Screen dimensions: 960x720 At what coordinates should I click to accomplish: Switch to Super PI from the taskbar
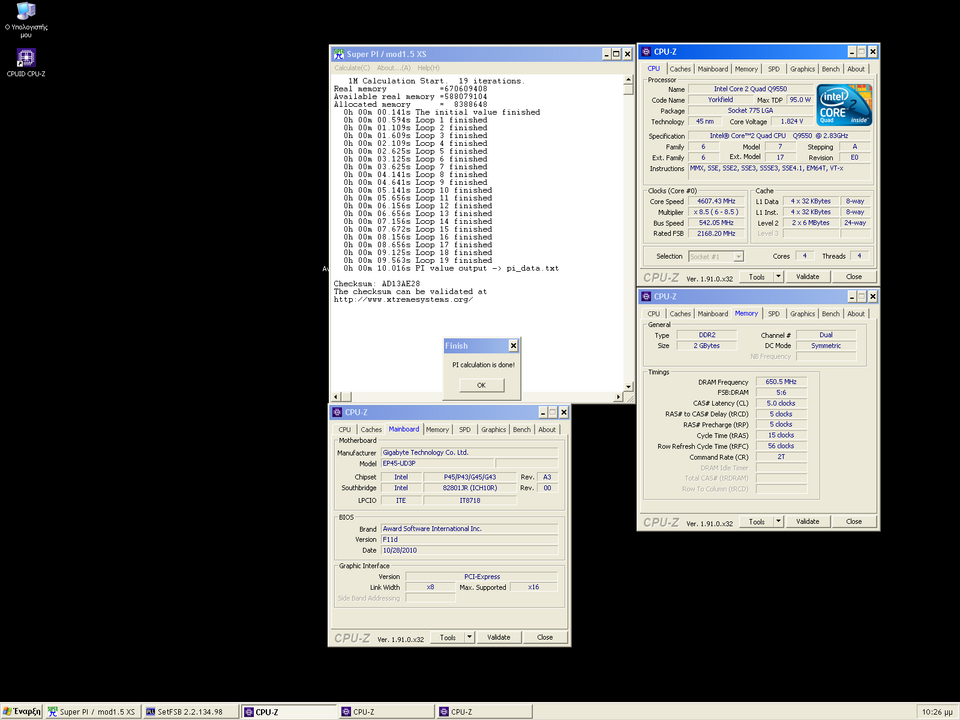[x=92, y=711]
